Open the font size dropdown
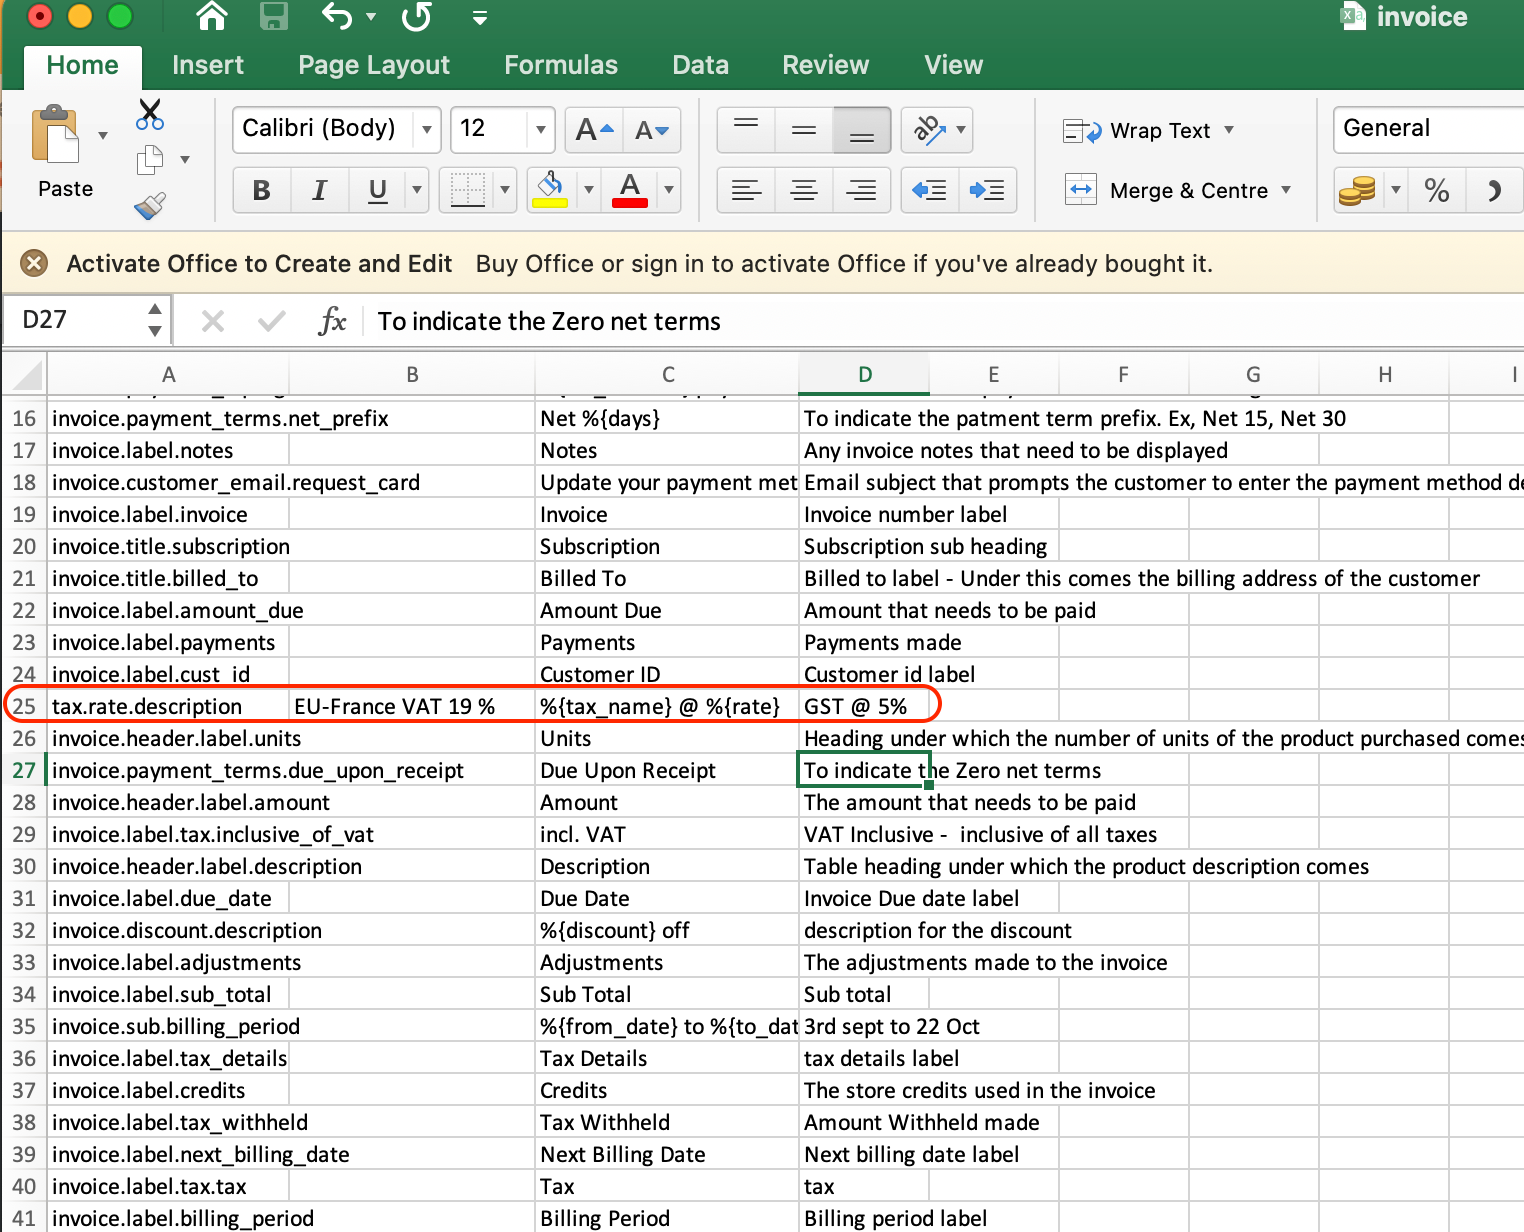Screen dimensions: 1524x1232 pyautogui.click(x=538, y=129)
